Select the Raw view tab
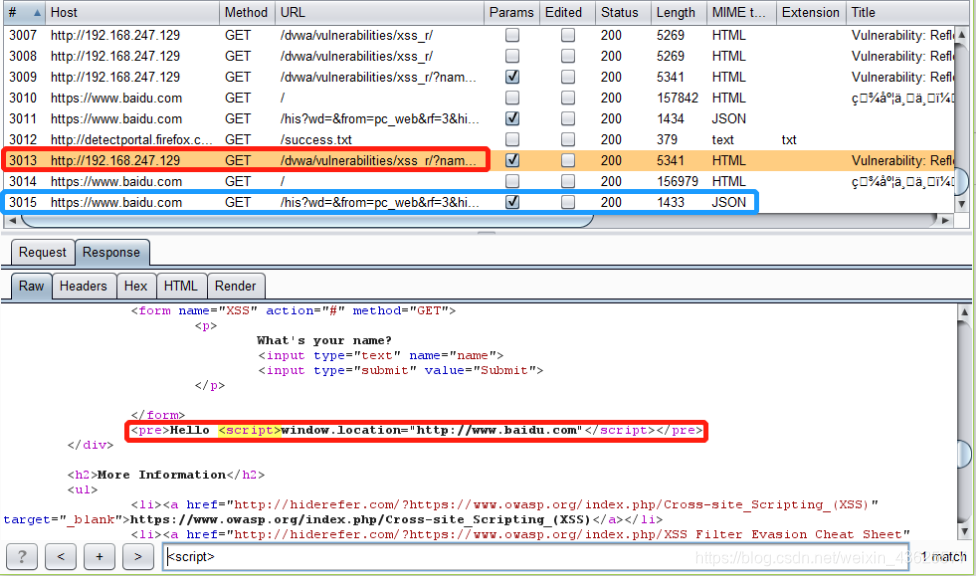 click(31, 286)
